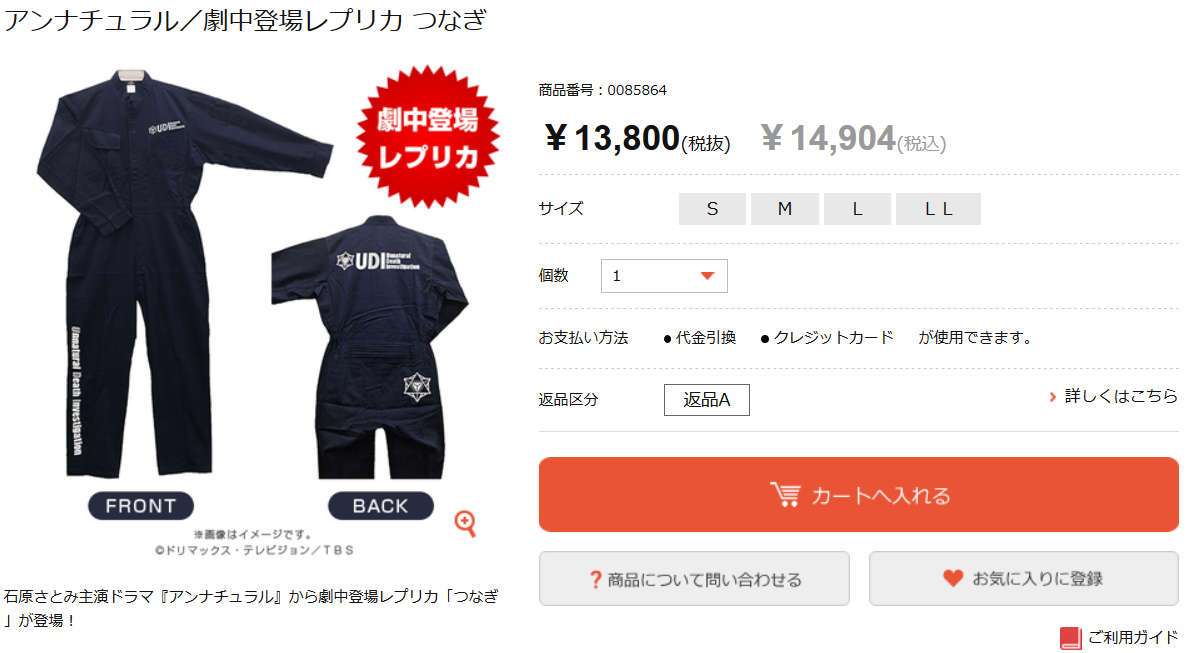This screenshot has height=653, width=1190.
Task: Click the red arrow beside 詳しくはこちら
Action: coord(1053,397)
